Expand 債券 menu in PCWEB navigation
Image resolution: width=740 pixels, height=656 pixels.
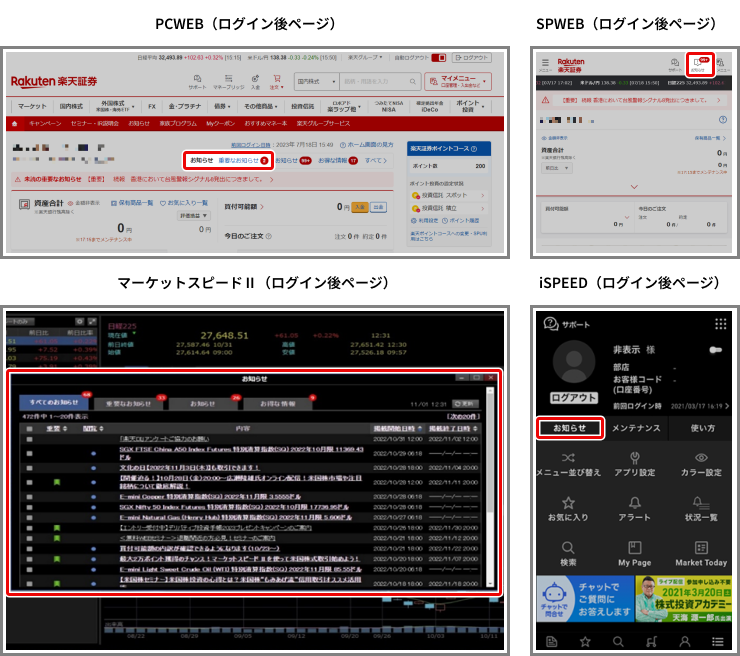tap(222, 106)
